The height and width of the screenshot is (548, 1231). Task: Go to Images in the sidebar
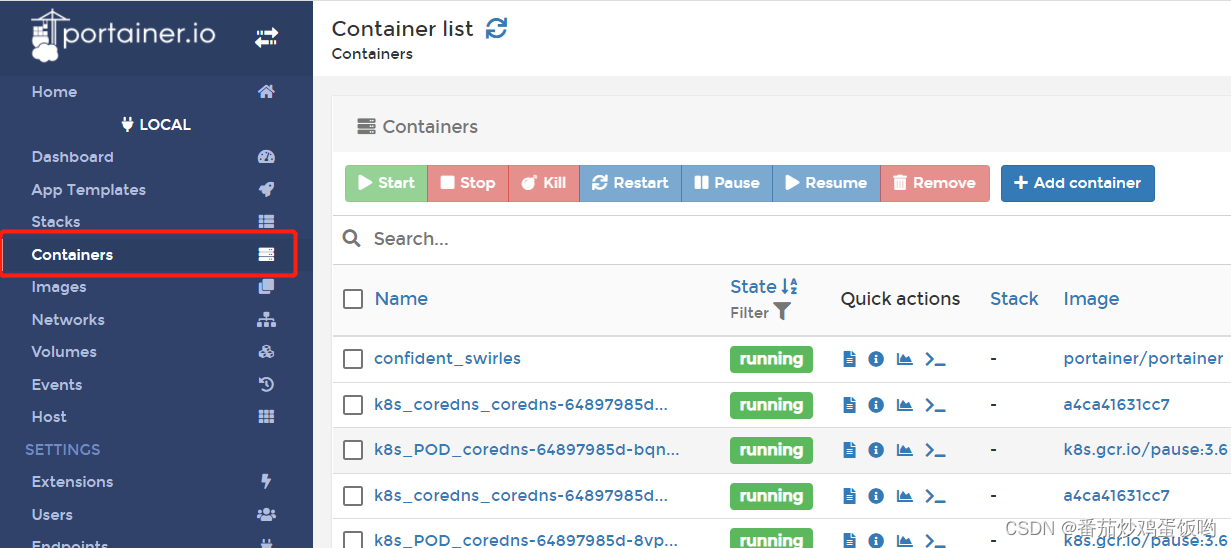pyautogui.click(x=59, y=287)
